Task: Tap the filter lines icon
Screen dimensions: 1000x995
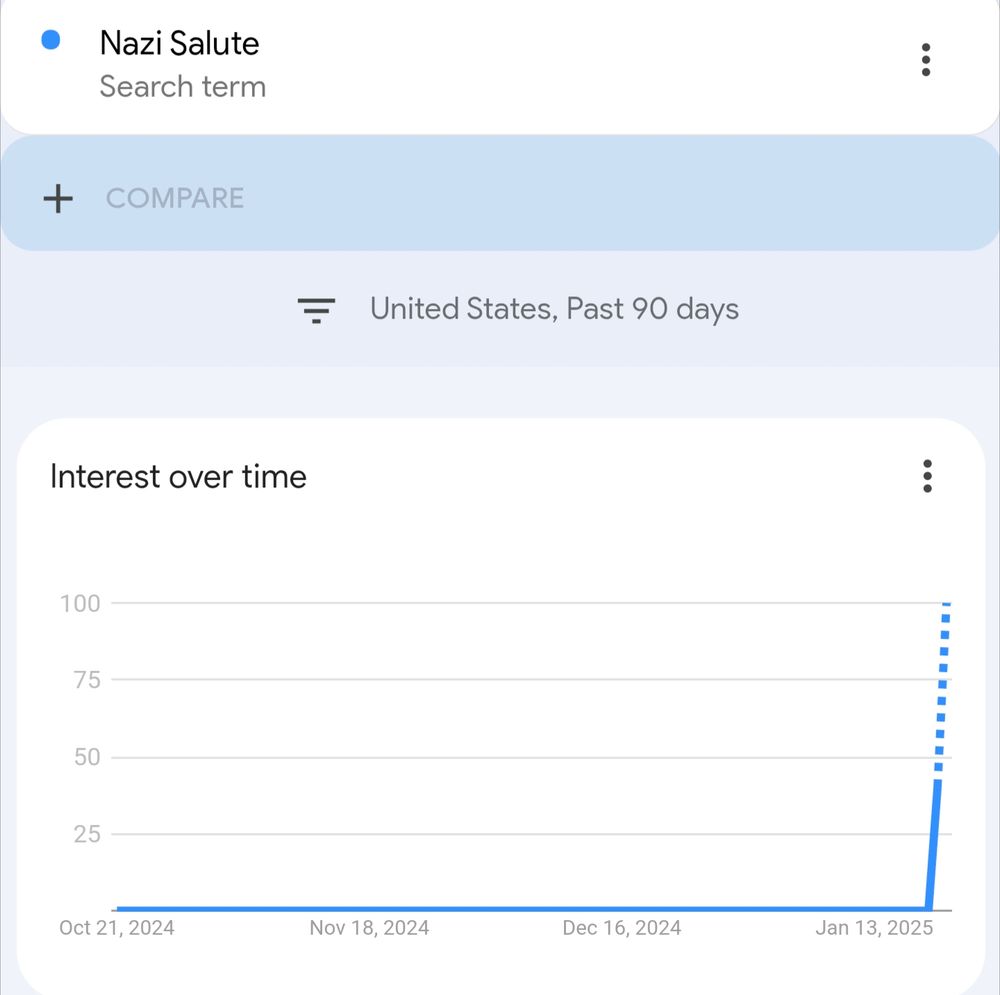Action: coord(316,309)
